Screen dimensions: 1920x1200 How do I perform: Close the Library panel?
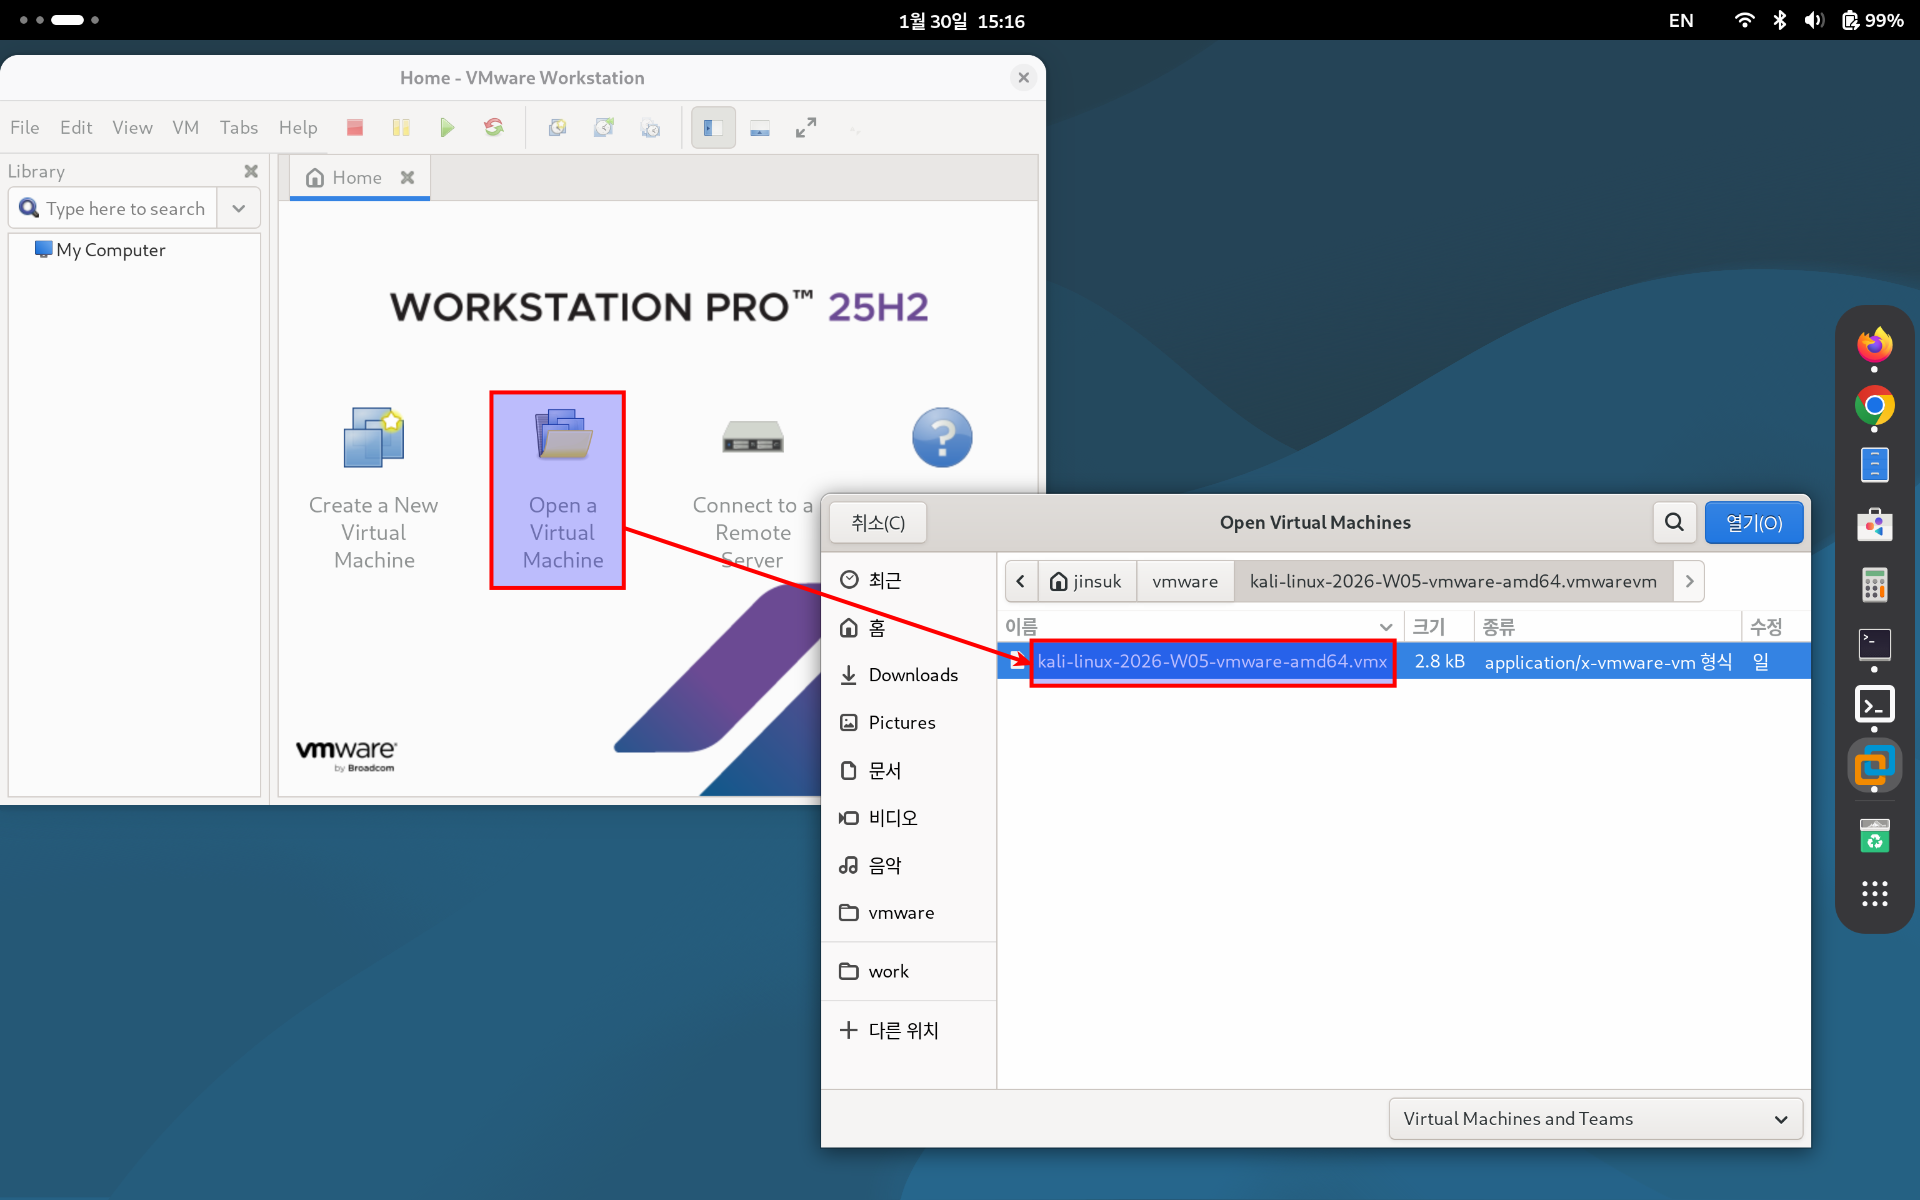(x=251, y=171)
